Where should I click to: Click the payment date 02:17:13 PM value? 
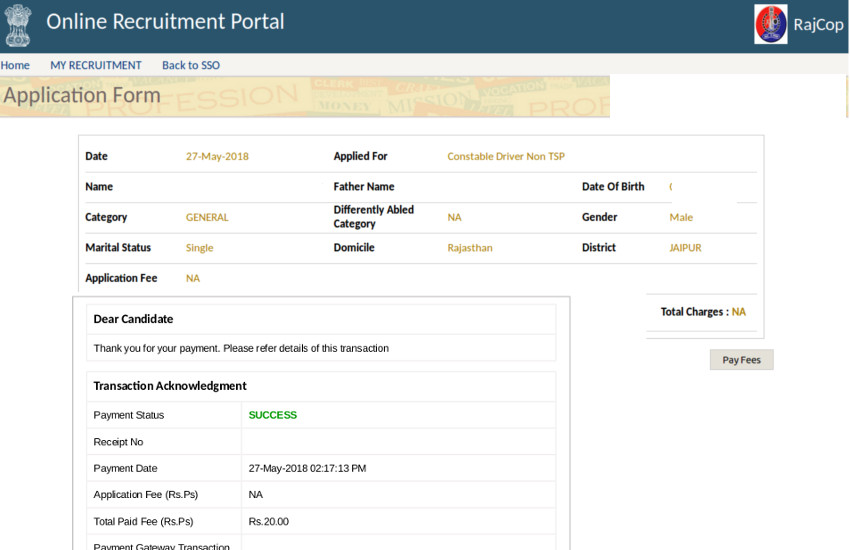point(307,468)
